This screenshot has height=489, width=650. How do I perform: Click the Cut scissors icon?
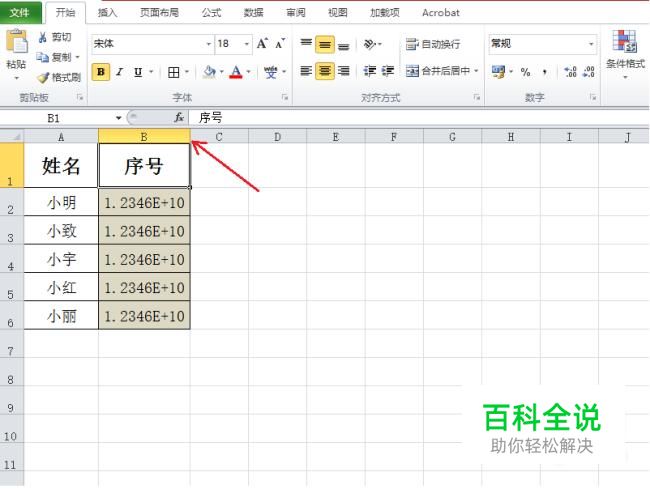(42, 37)
